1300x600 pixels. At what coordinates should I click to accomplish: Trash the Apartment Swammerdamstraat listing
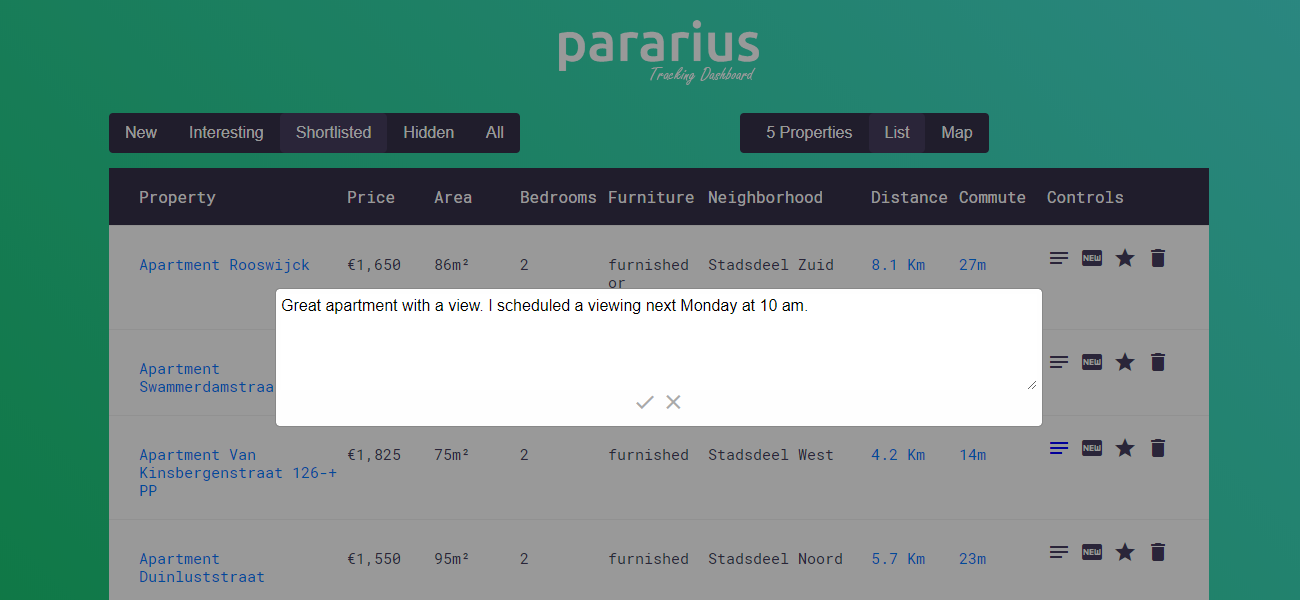tap(1158, 362)
